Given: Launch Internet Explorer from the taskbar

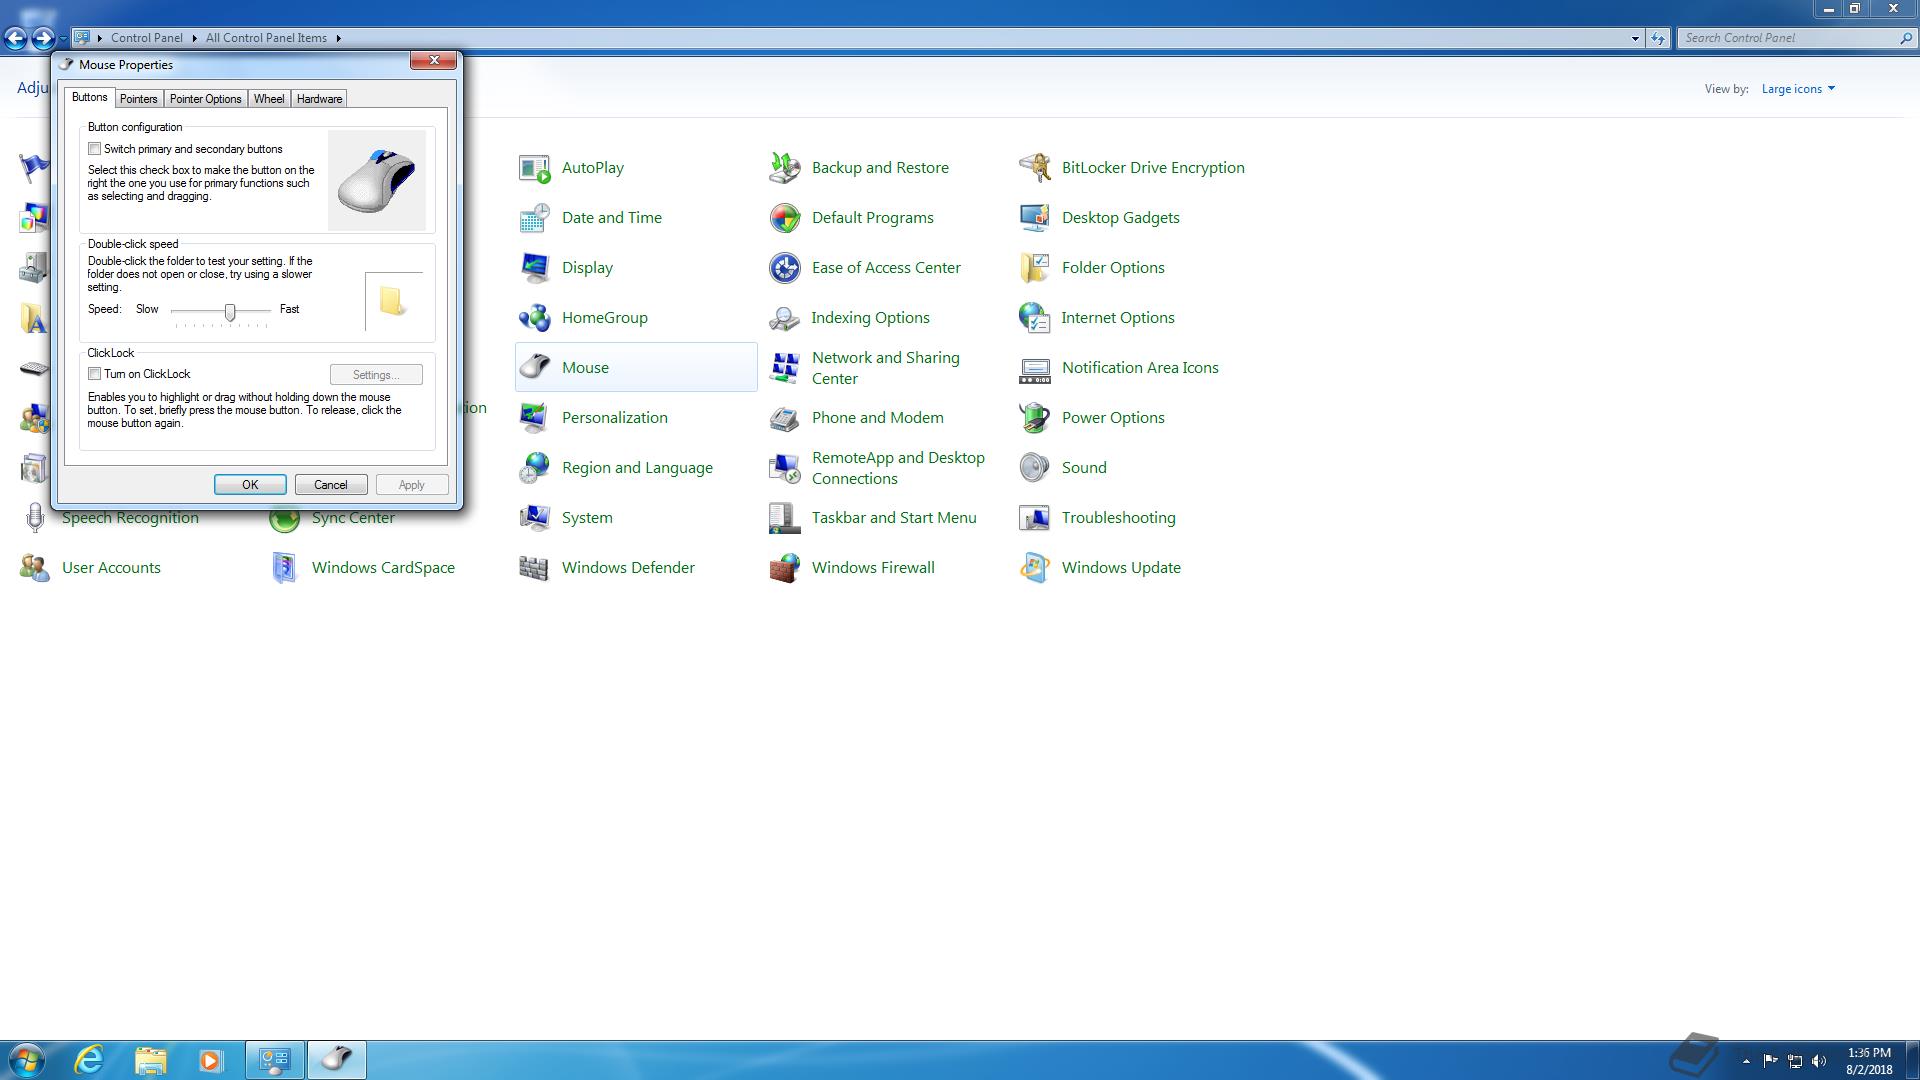Looking at the screenshot, I should (90, 1060).
